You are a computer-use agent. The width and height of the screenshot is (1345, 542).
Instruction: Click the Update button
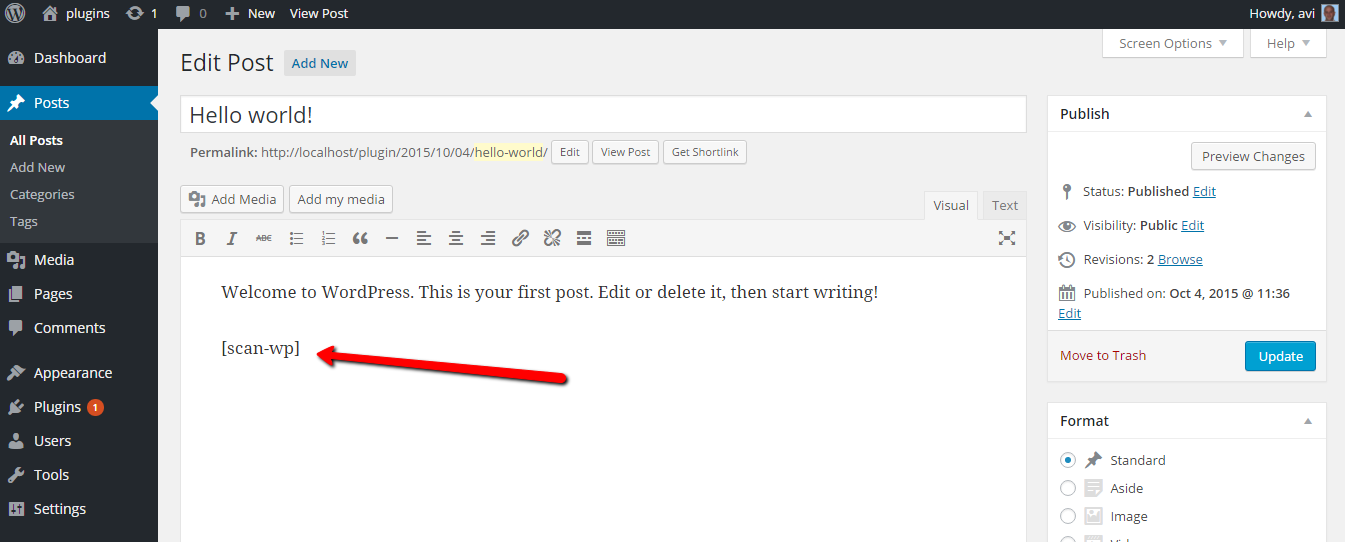point(1280,356)
